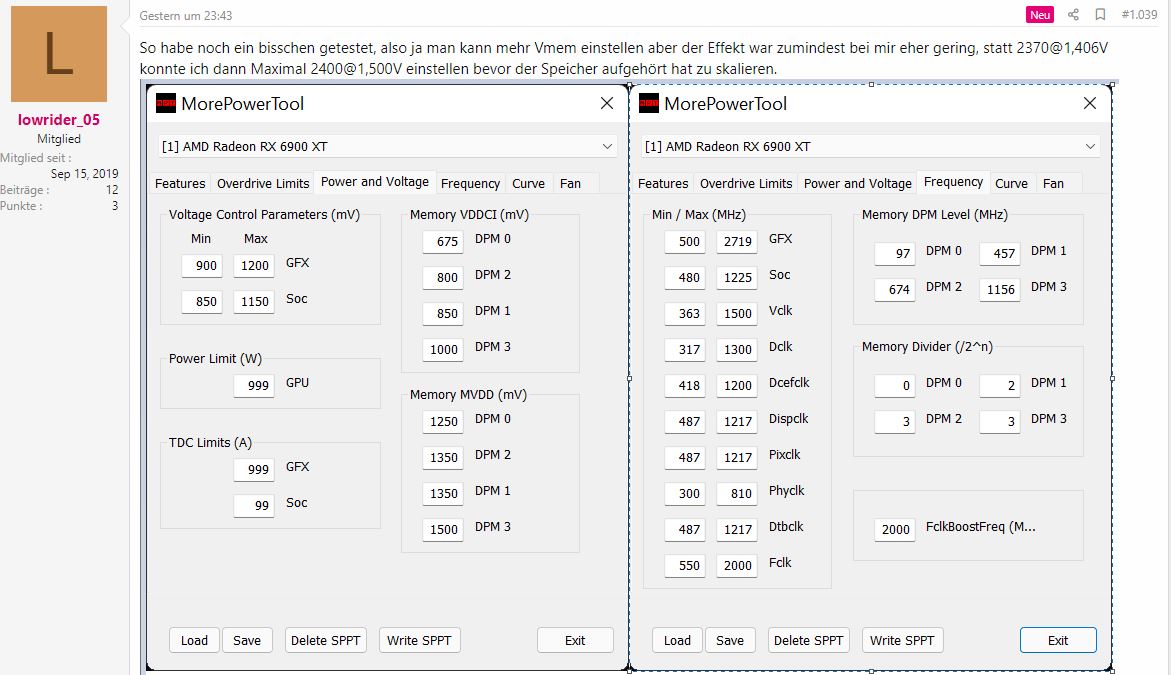Click Delete SPPT in right window
The height and width of the screenshot is (675, 1171).
pyautogui.click(x=809, y=640)
